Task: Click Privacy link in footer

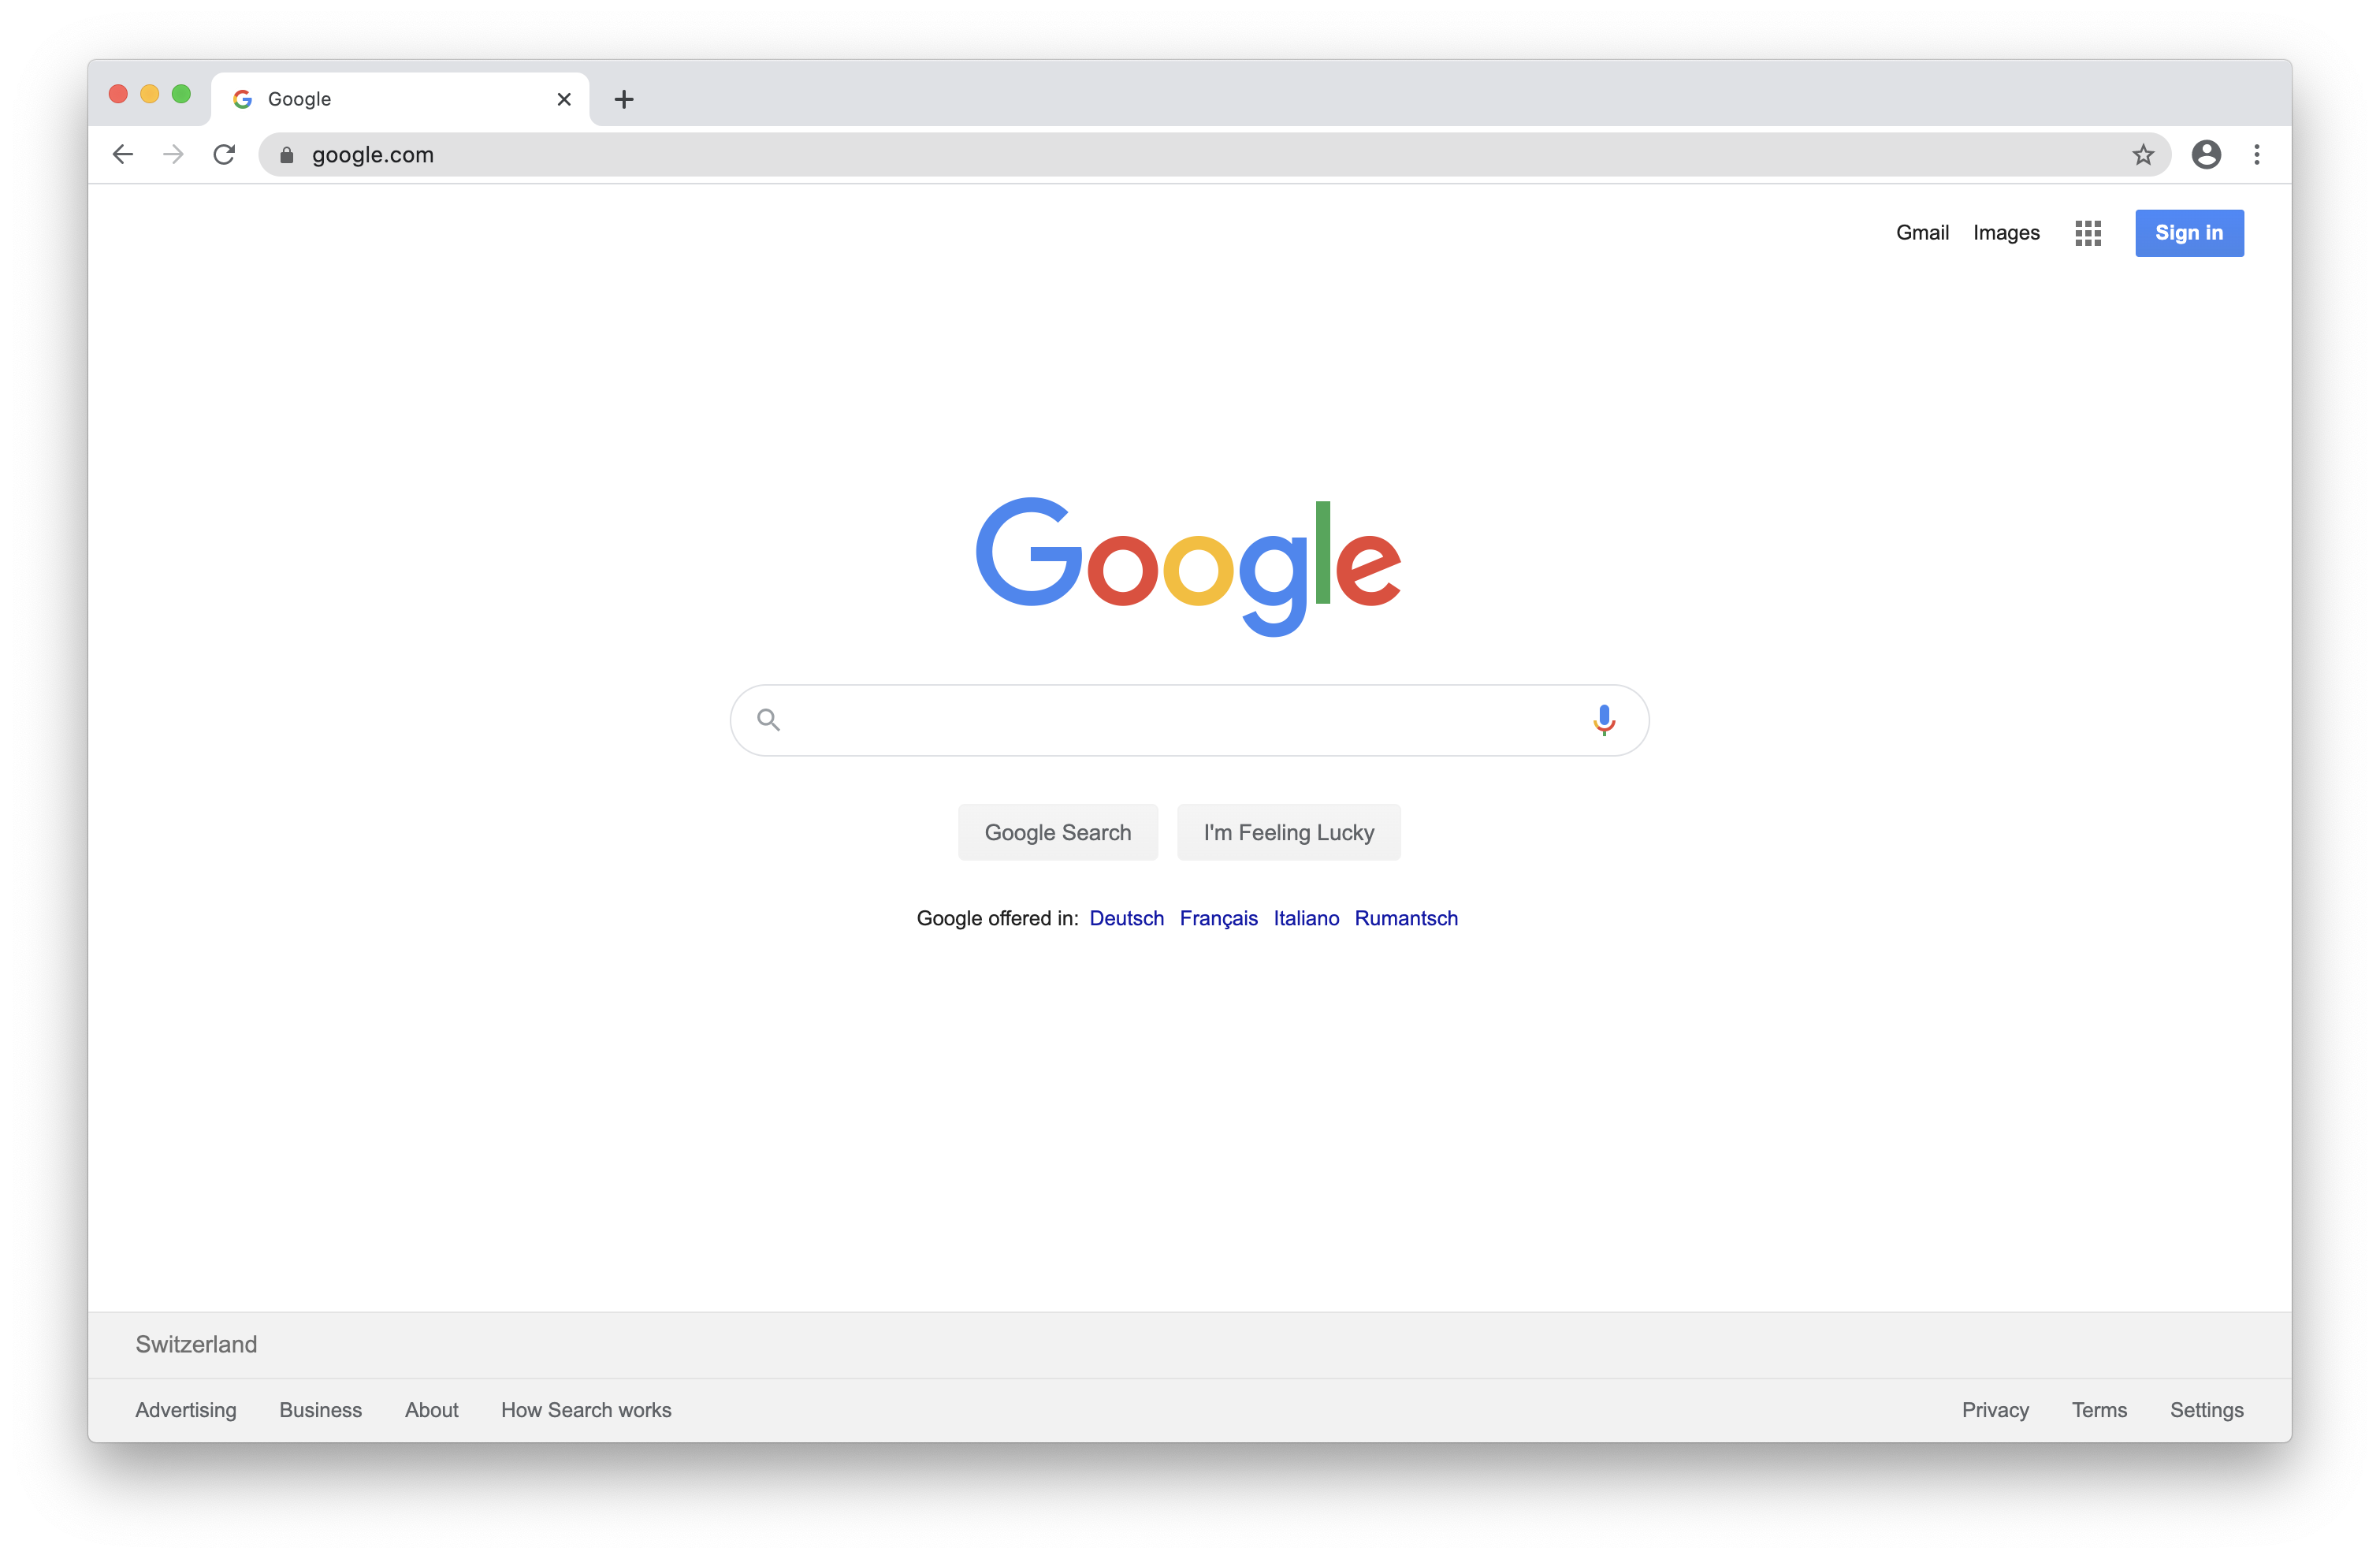Action: (1994, 1409)
